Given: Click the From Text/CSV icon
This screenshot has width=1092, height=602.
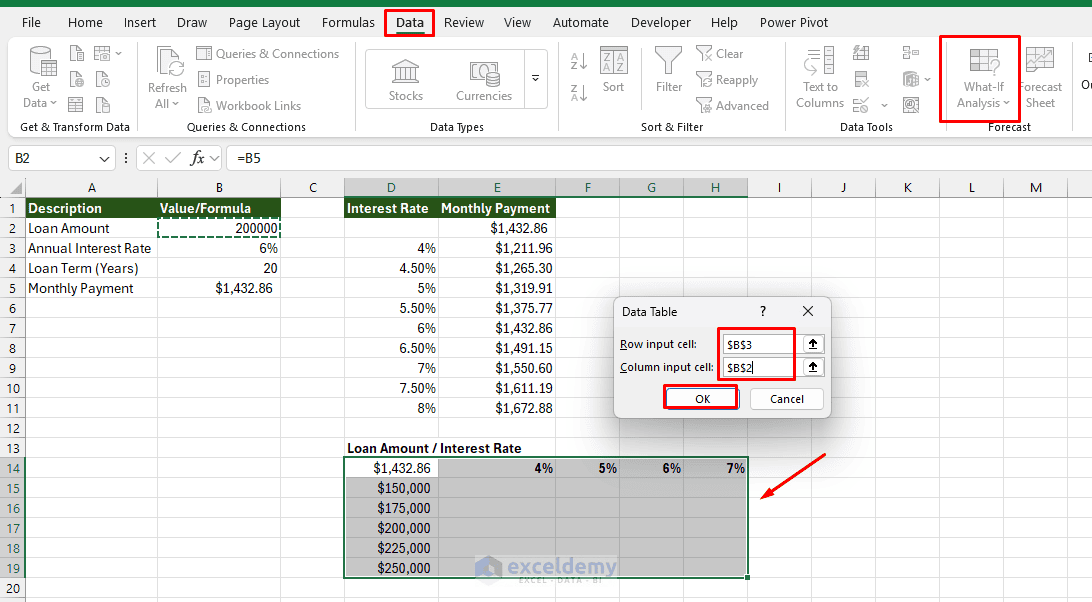Looking at the screenshot, I should point(77,54).
